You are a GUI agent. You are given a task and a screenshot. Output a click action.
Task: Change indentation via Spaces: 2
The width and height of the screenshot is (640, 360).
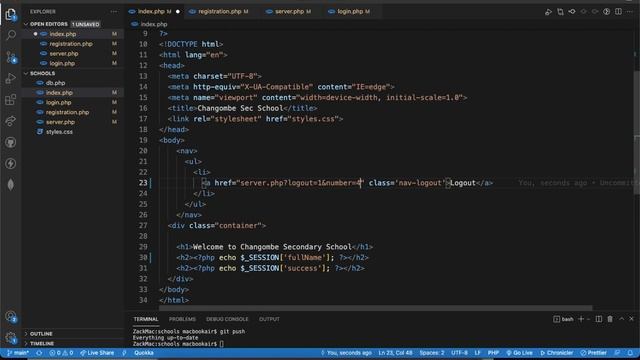tap(432, 353)
